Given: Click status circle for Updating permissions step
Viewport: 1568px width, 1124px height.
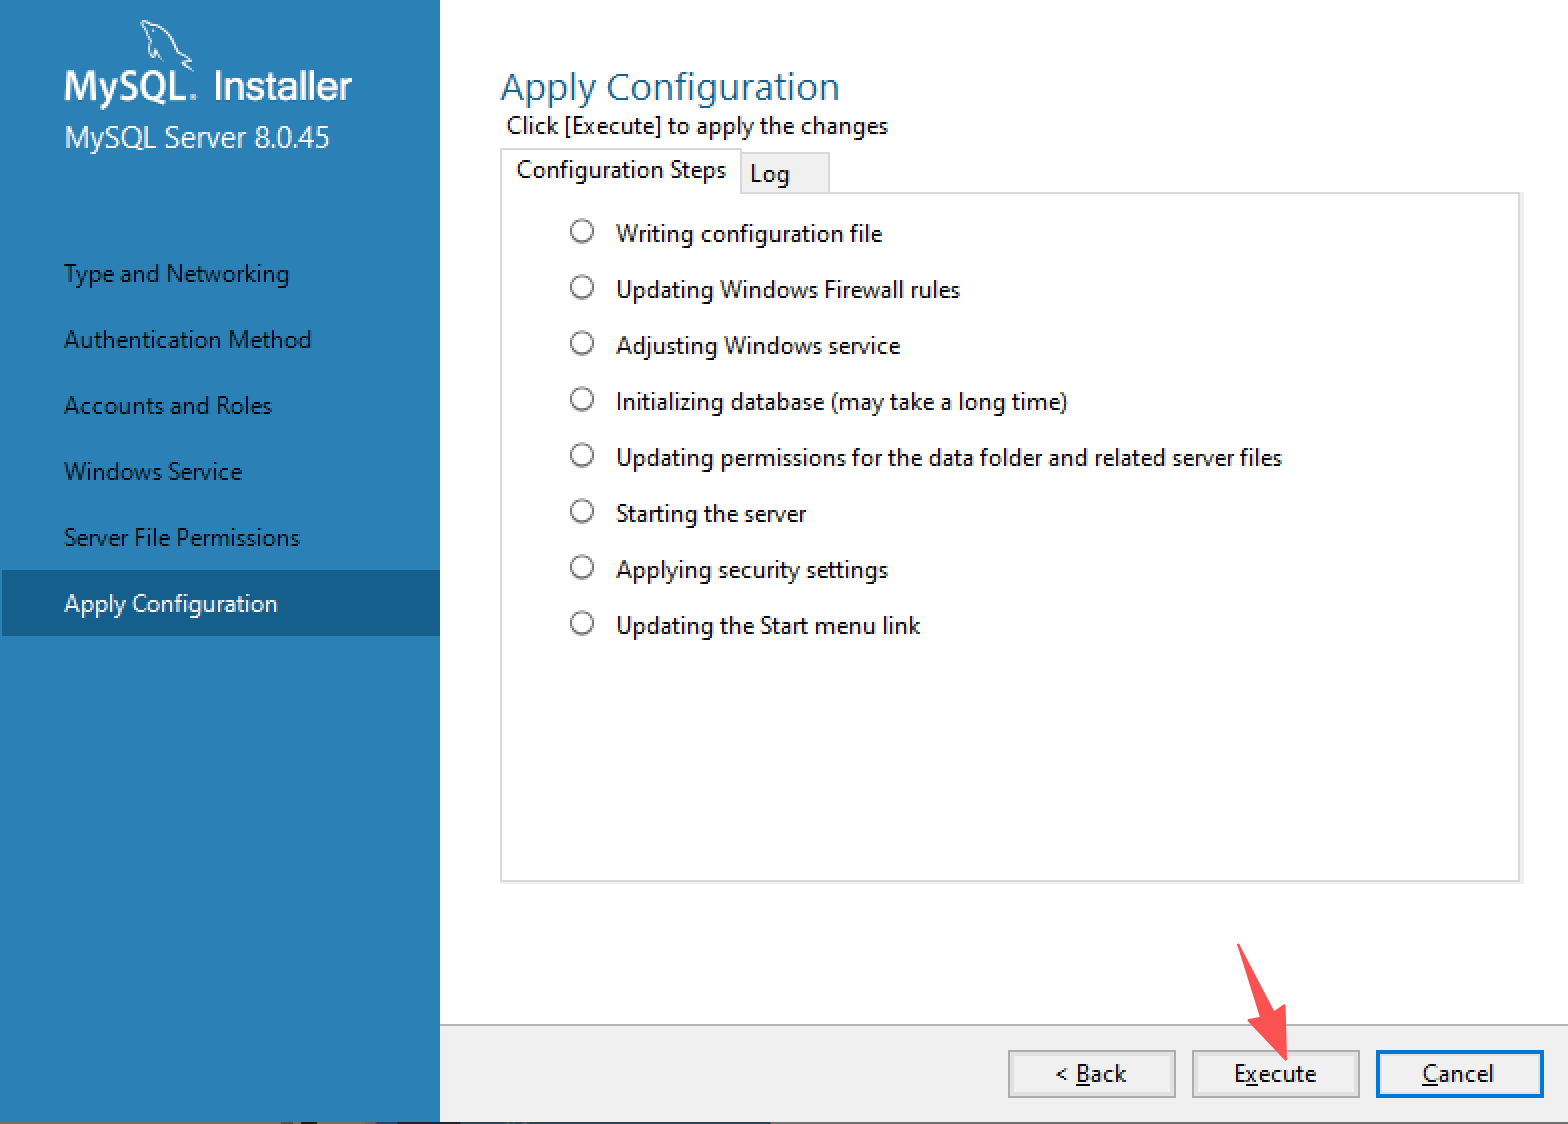Looking at the screenshot, I should (x=582, y=456).
